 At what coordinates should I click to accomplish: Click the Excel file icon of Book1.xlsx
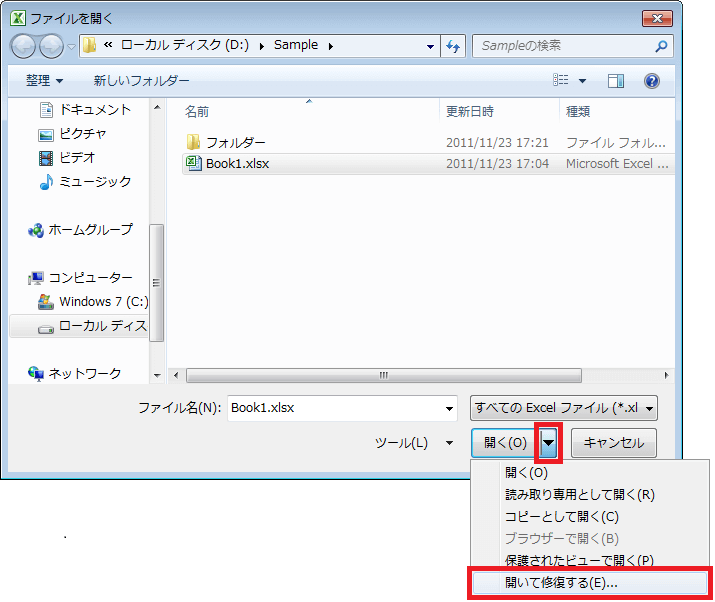pos(194,163)
